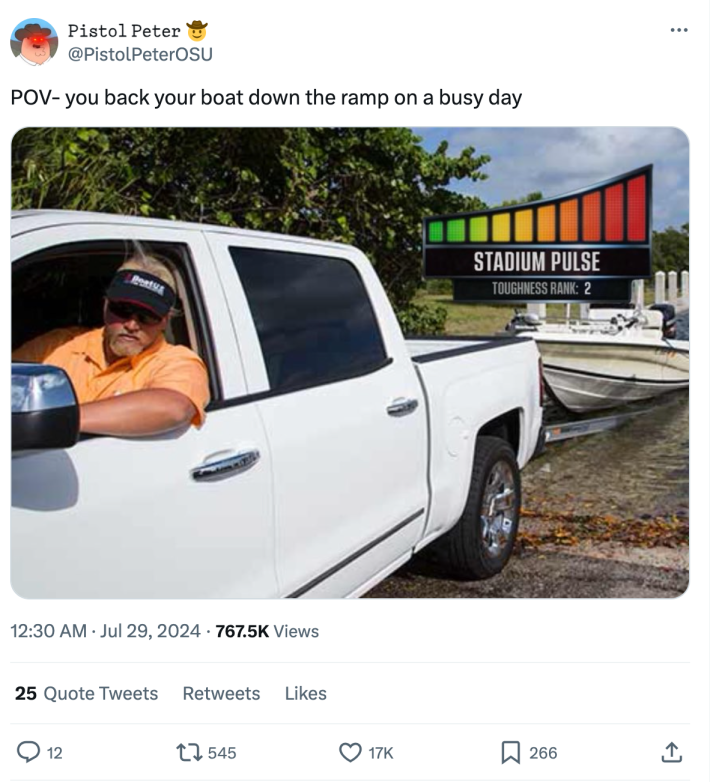Click the tweet text about the boat ramp
The image size is (710, 782).
pos(266,98)
